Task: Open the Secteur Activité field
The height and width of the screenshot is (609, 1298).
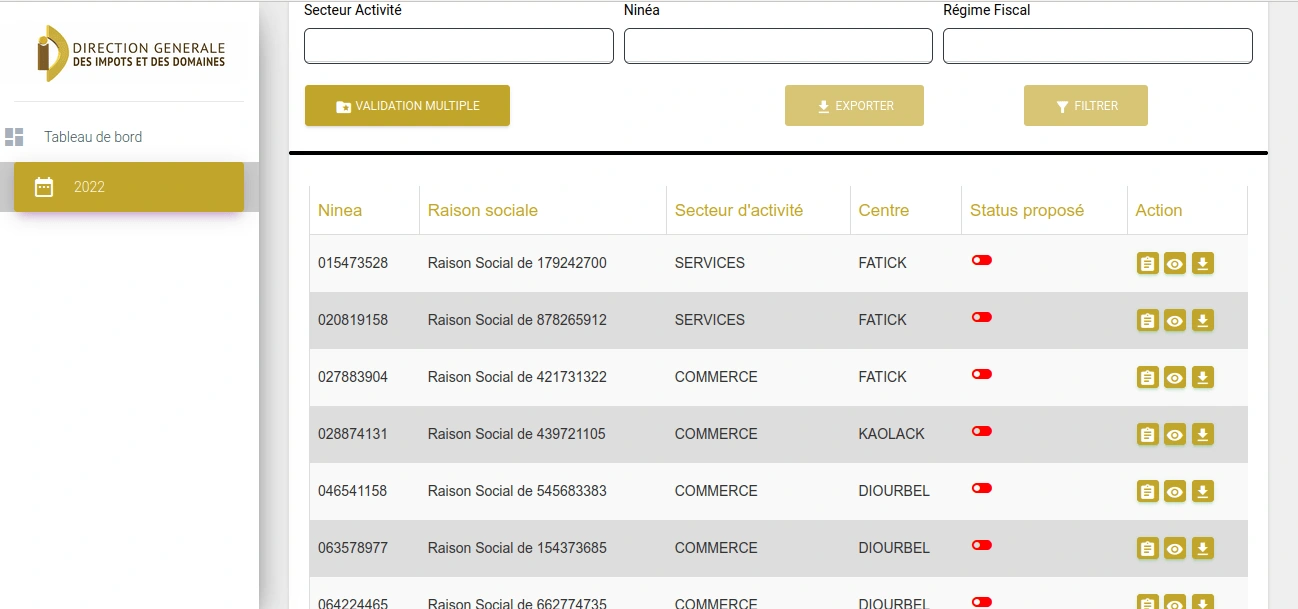Action: [x=458, y=46]
